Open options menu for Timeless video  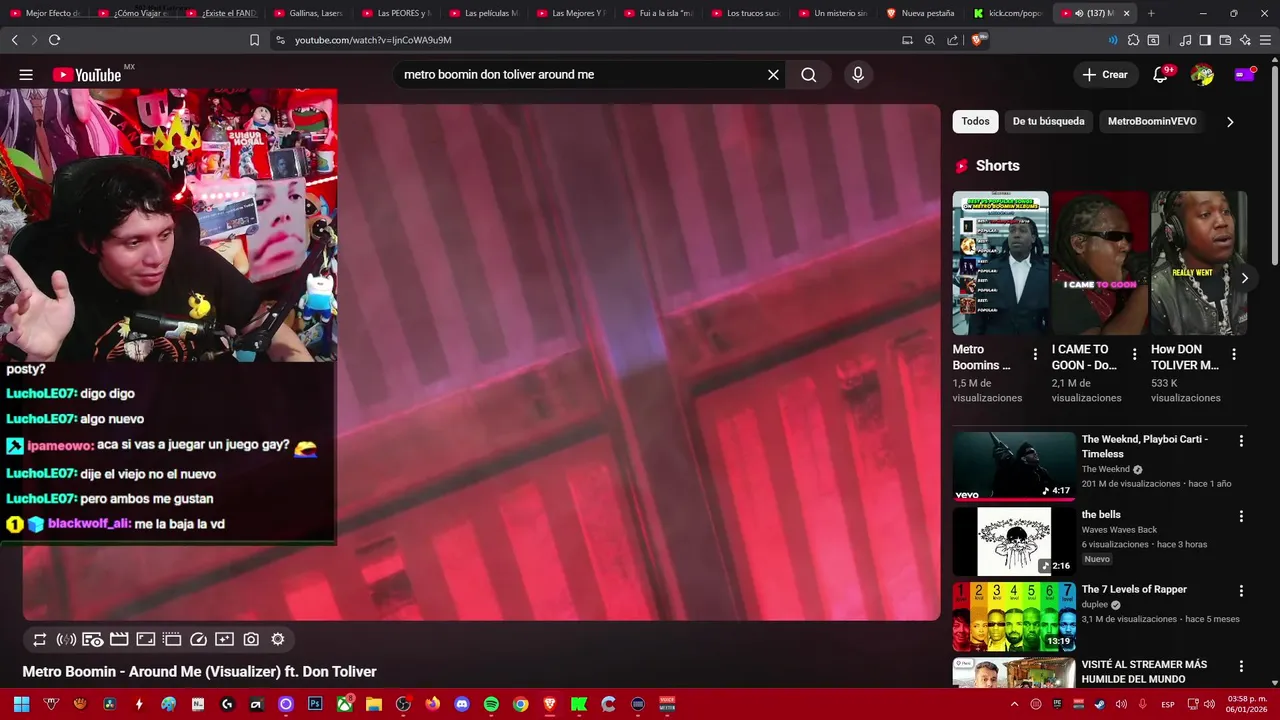pyautogui.click(x=1241, y=441)
